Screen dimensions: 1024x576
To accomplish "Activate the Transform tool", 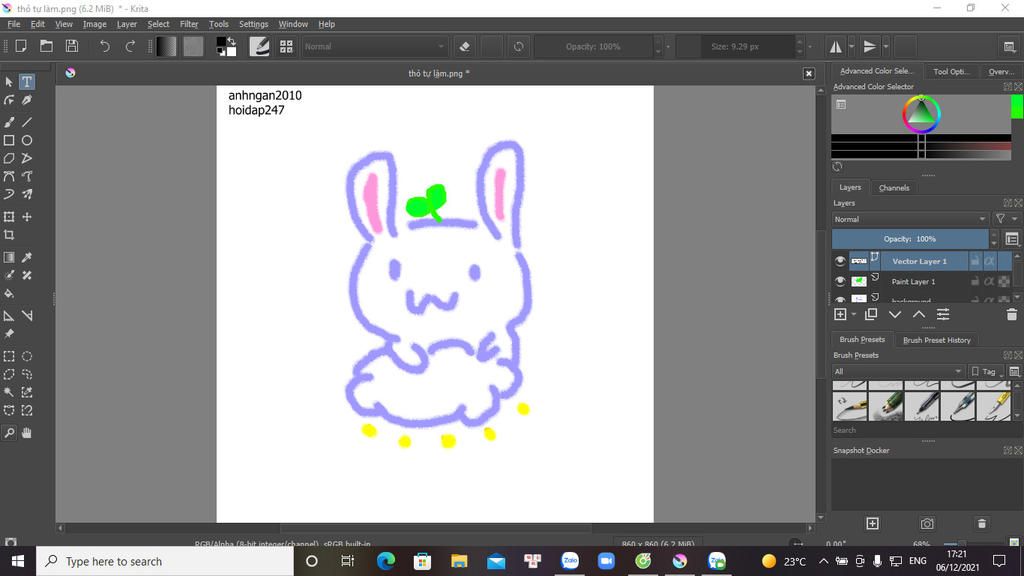I will coord(8,217).
